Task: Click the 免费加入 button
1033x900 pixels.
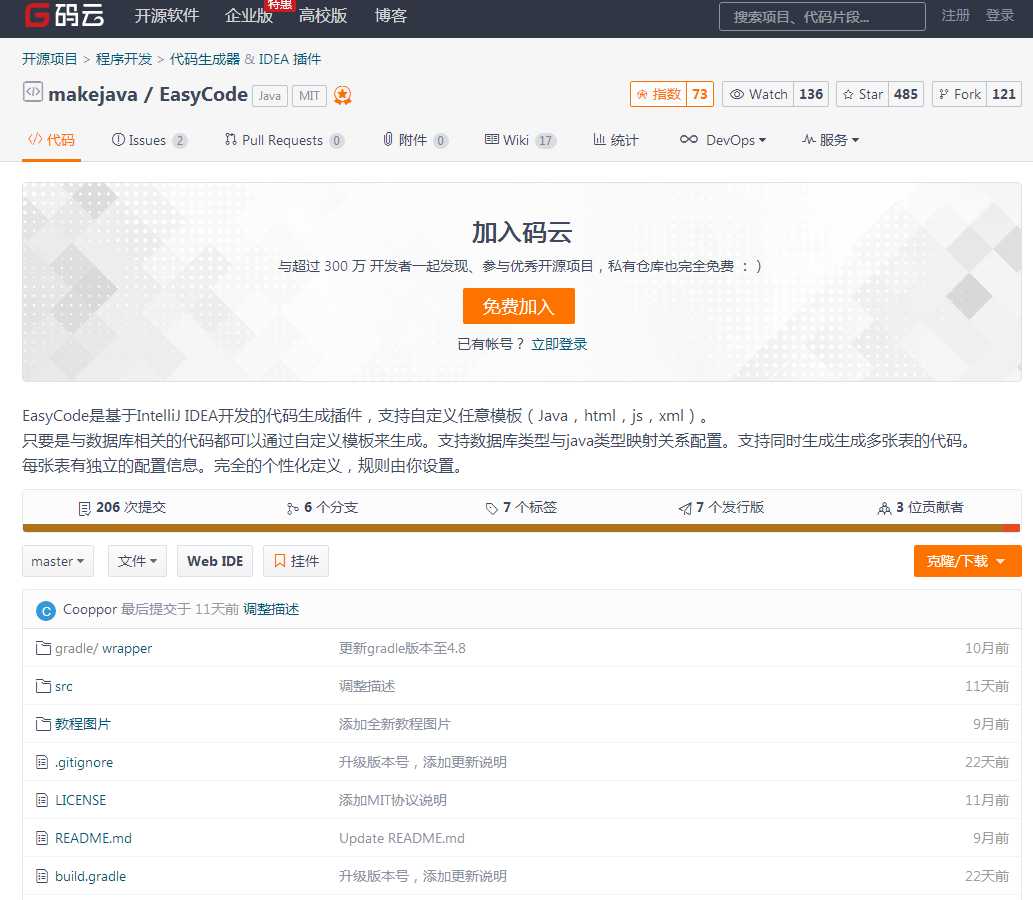Action: [518, 306]
